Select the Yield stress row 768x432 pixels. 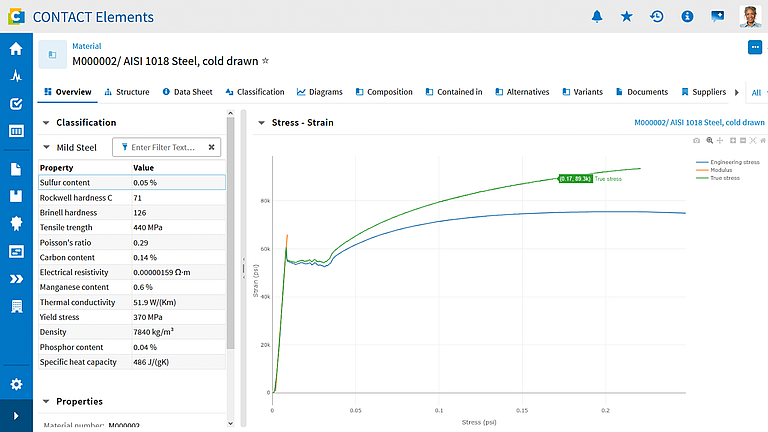[132, 317]
